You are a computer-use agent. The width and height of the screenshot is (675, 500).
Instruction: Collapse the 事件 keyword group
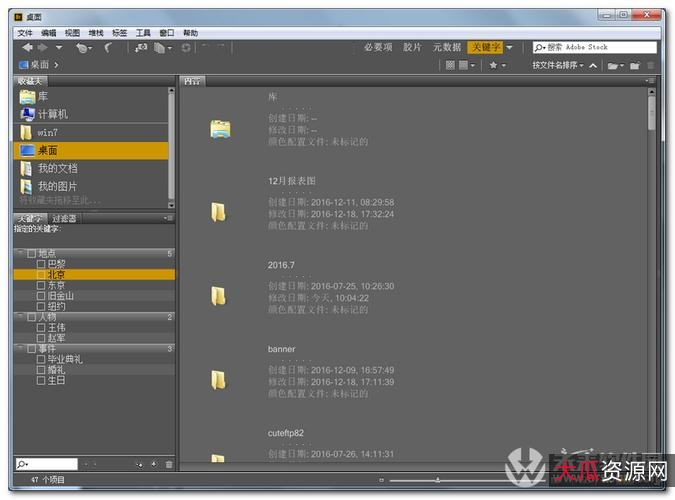[20, 348]
